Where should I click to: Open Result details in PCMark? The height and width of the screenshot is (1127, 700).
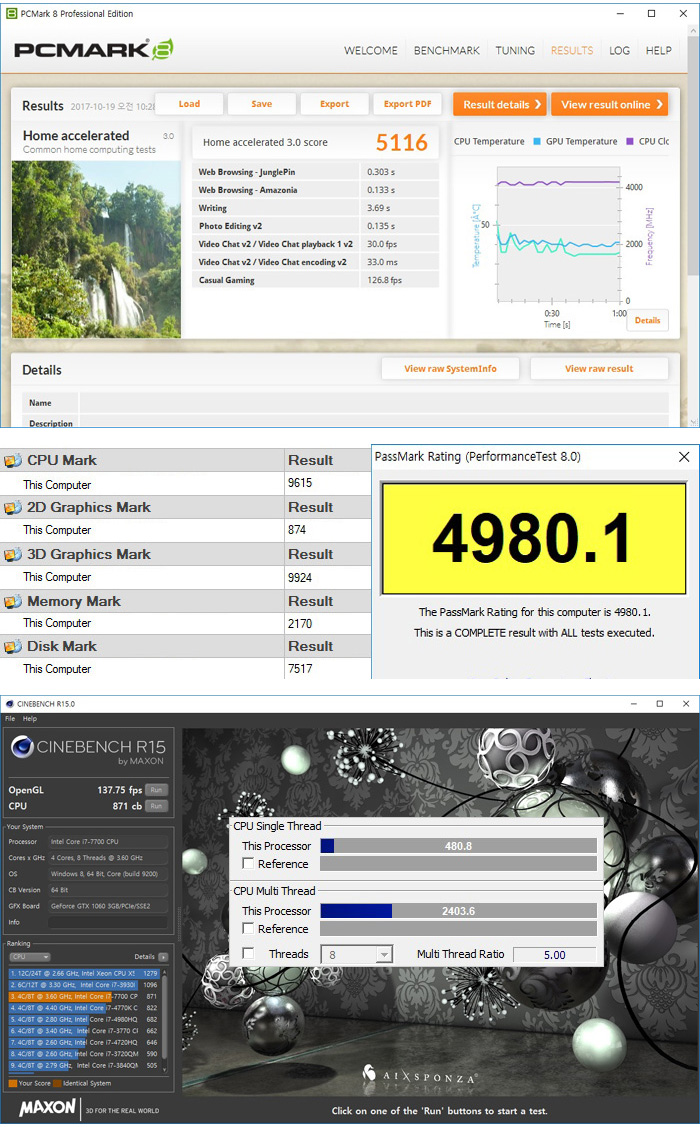(x=500, y=104)
